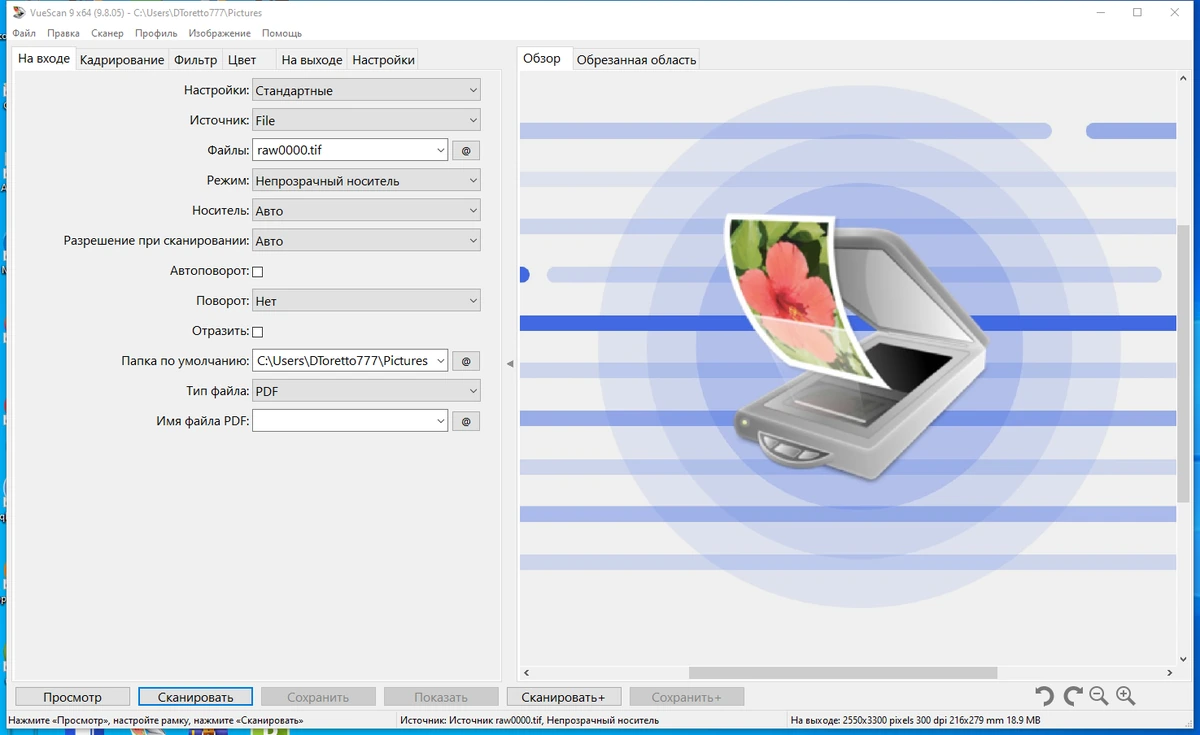Open the Профиль menu
This screenshot has width=1200, height=735.
point(156,33)
